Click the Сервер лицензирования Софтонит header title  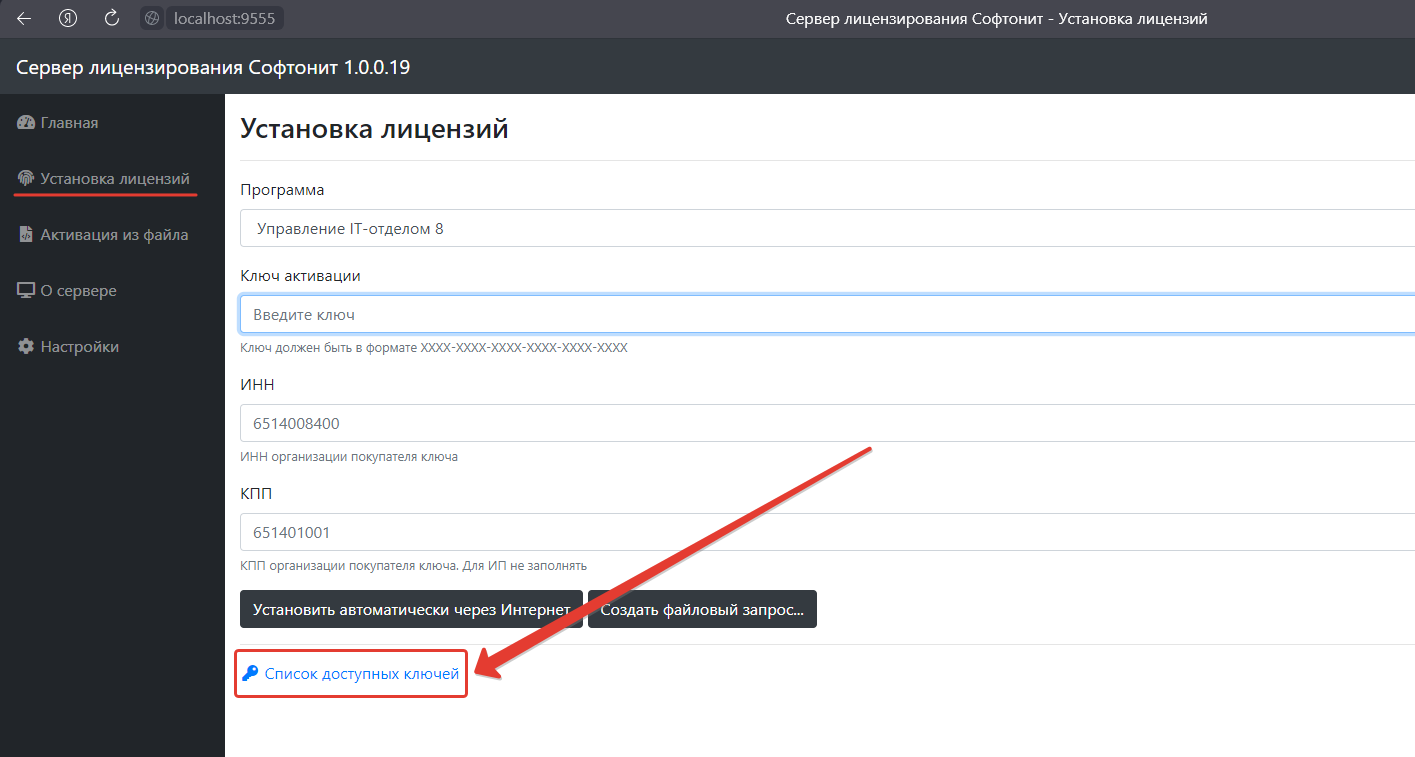213,67
